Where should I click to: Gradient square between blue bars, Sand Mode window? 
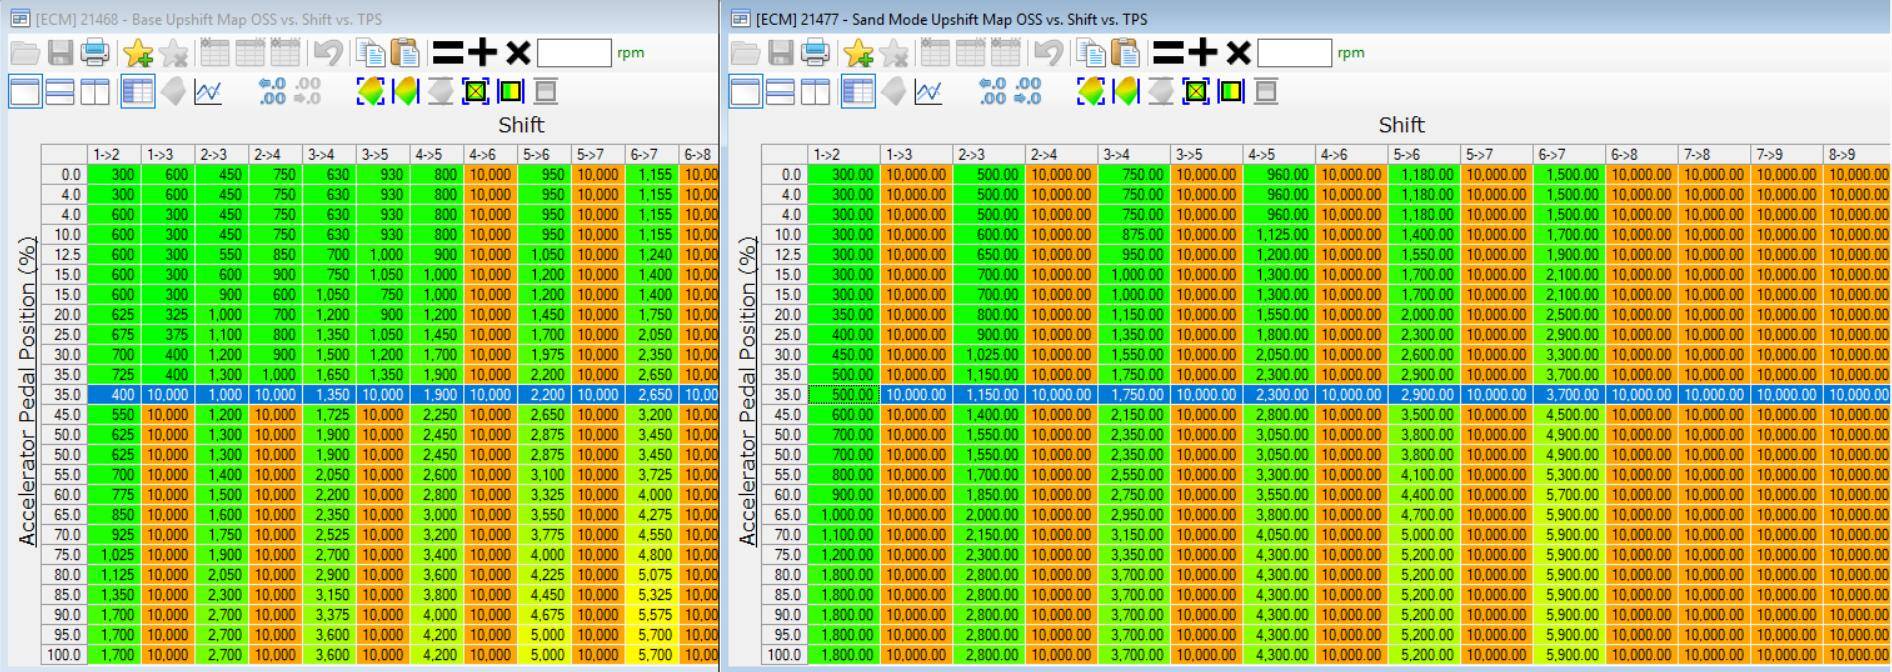[x=1230, y=92]
